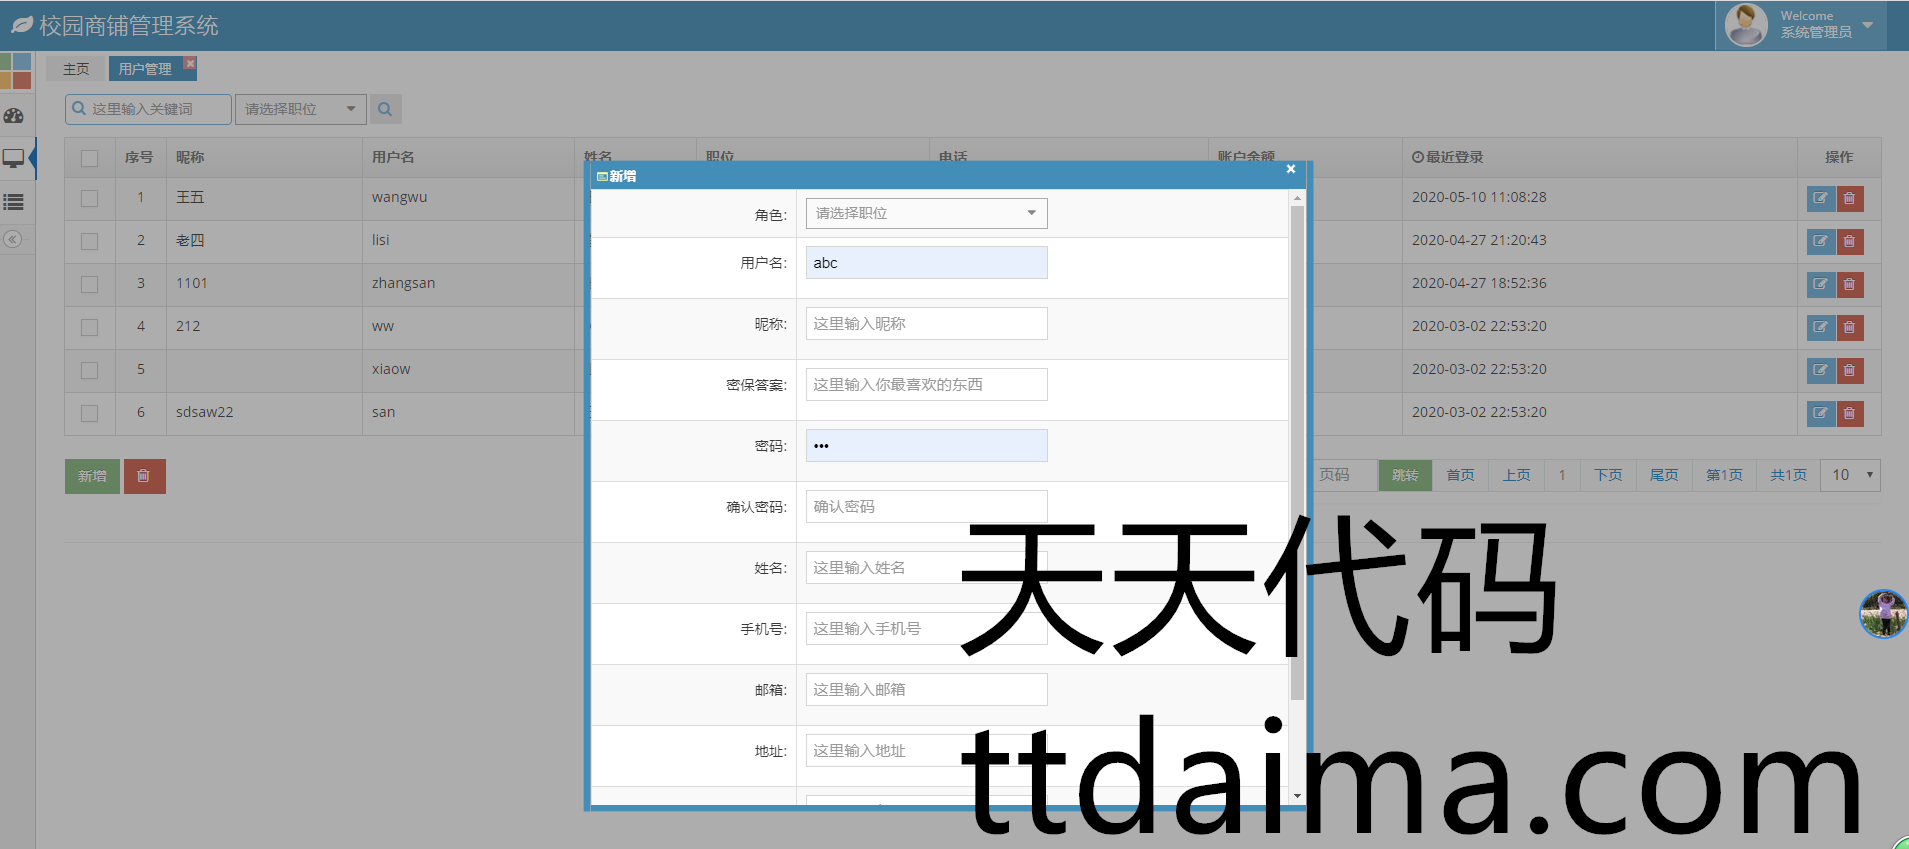Click the red batch delete trash button
Viewport: 1909px width, 849px height.
click(x=144, y=476)
